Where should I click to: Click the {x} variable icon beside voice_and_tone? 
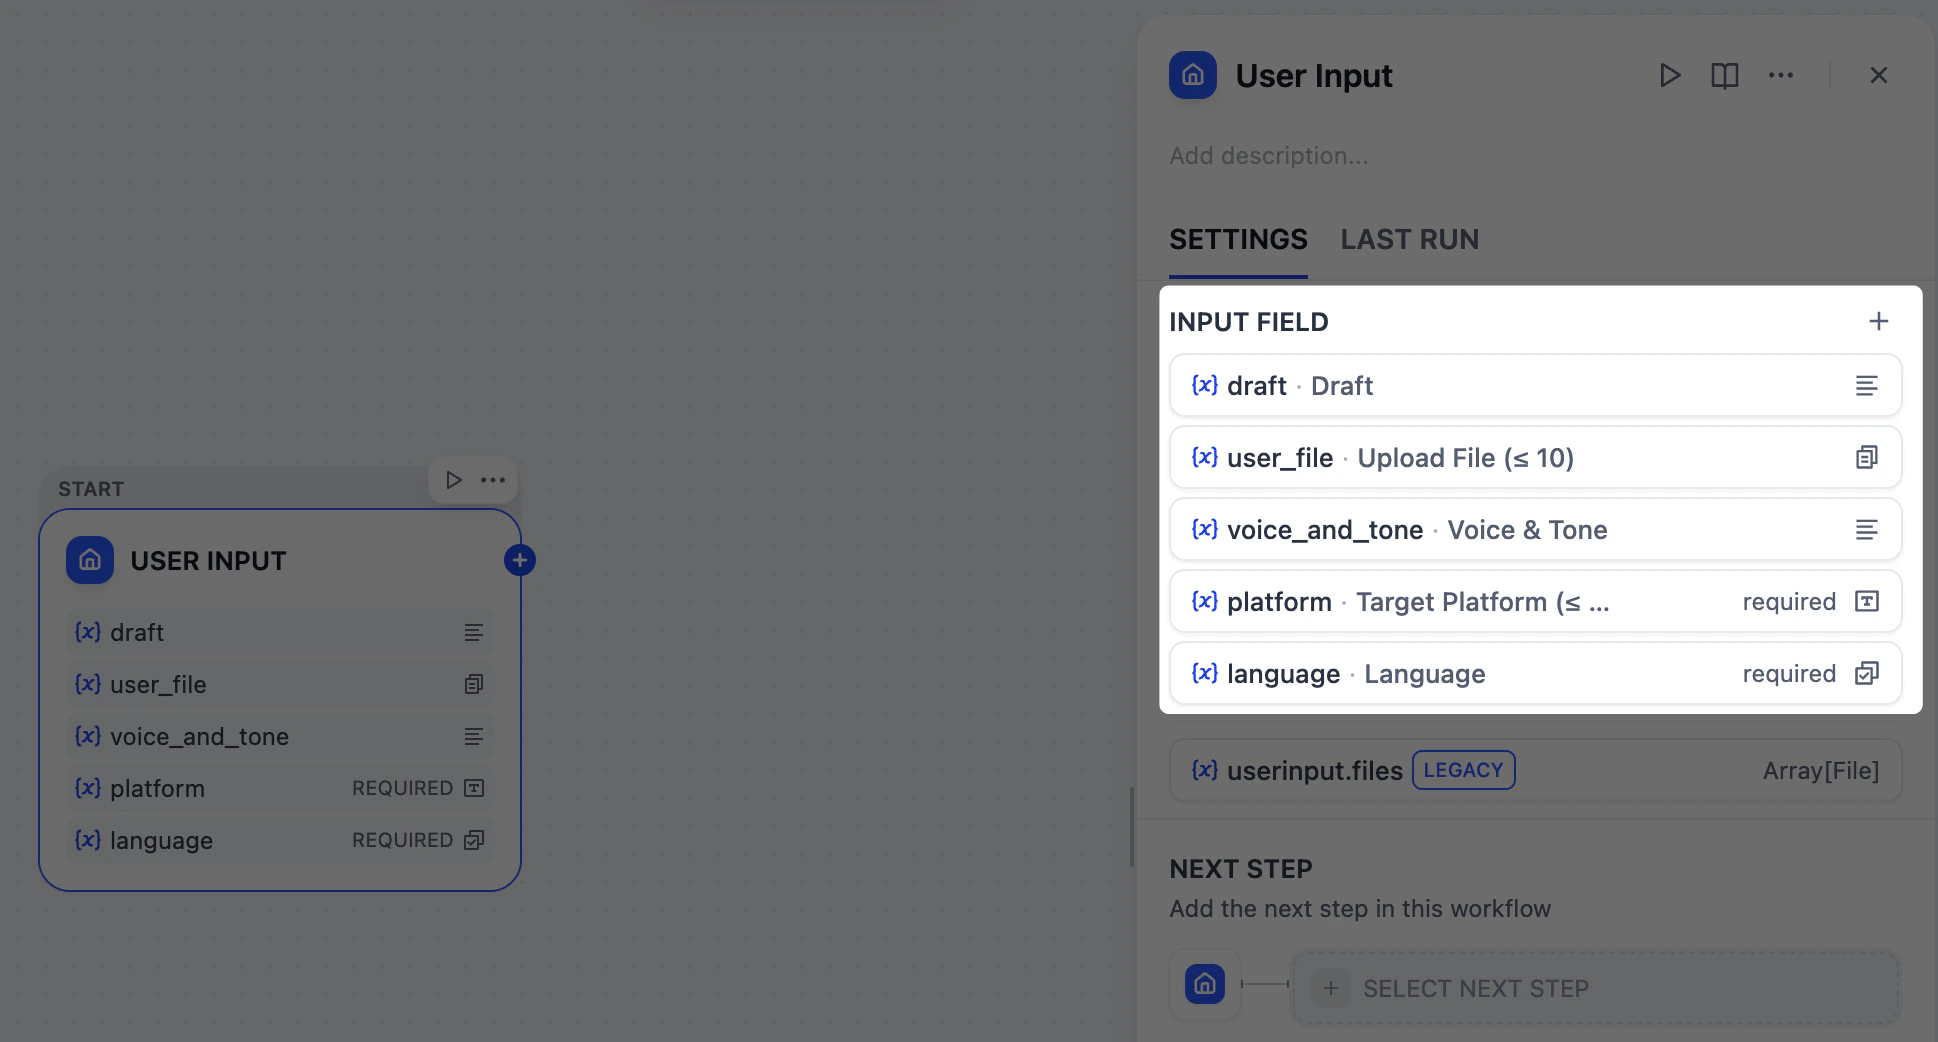pyautogui.click(x=1204, y=529)
